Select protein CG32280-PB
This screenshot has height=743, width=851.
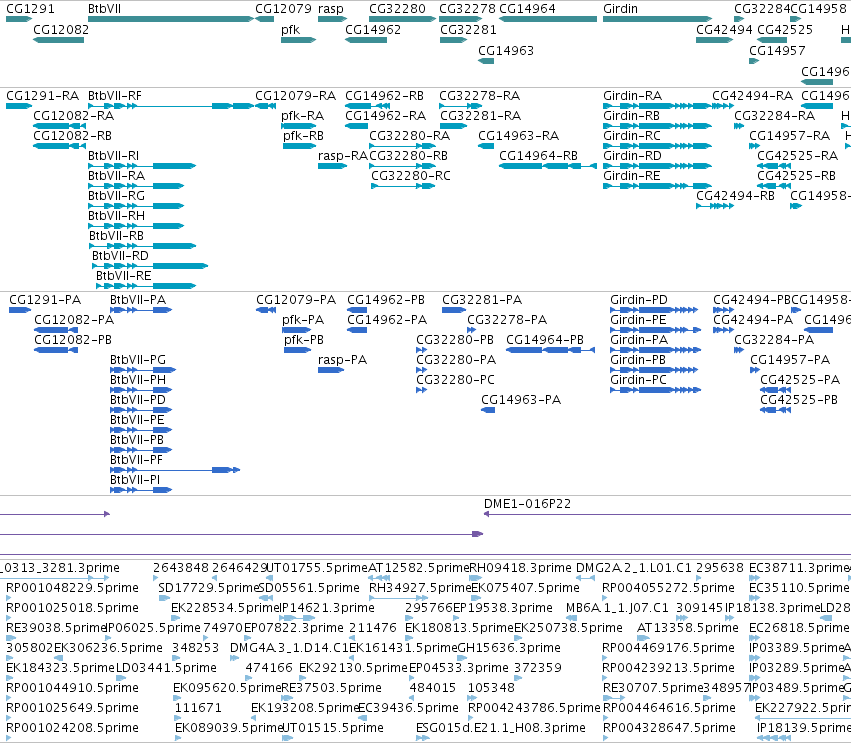pos(455,339)
